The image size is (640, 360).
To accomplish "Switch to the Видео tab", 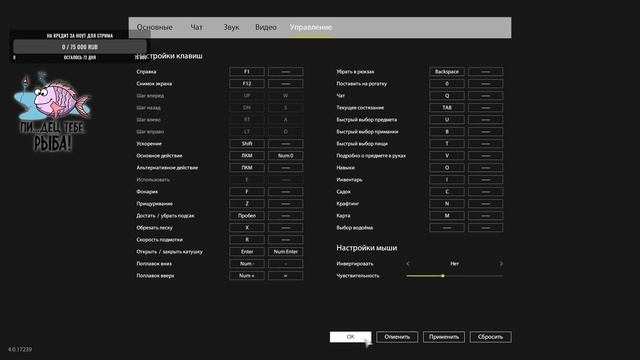I will tap(266, 27).
